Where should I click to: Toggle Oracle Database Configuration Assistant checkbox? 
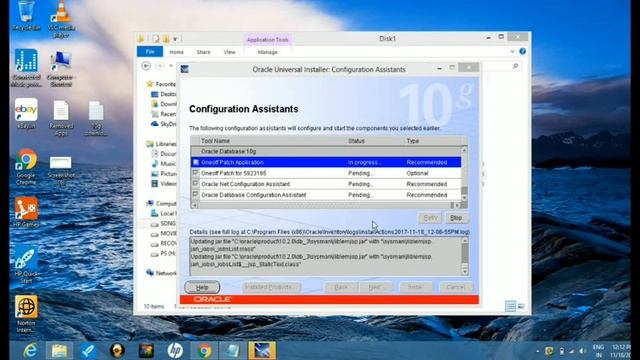click(x=196, y=194)
